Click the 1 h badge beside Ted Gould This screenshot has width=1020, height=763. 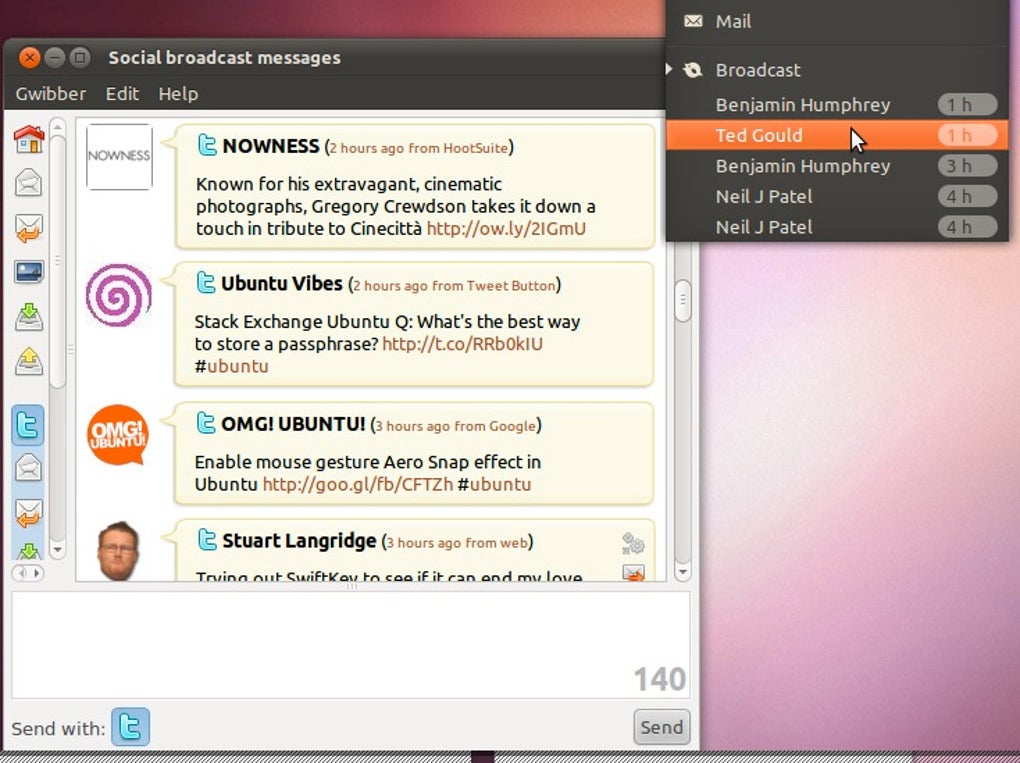[x=967, y=135]
